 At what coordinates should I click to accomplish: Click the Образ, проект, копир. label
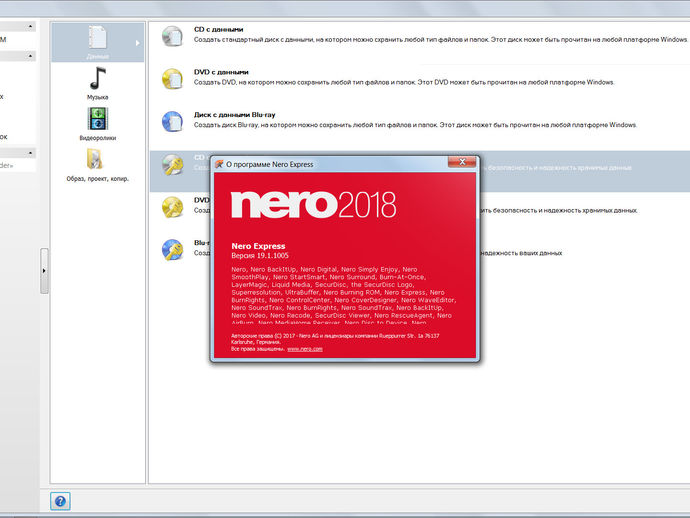(97, 179)
